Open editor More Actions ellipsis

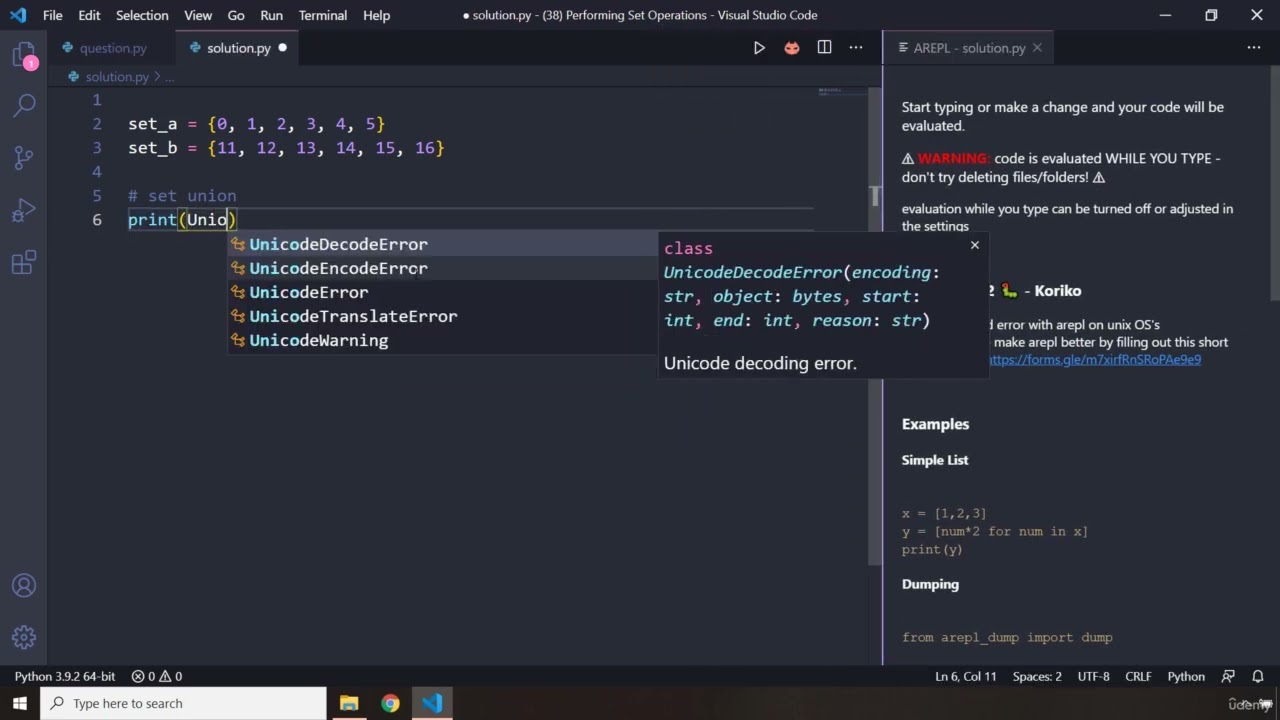click(x=856, y=47)
